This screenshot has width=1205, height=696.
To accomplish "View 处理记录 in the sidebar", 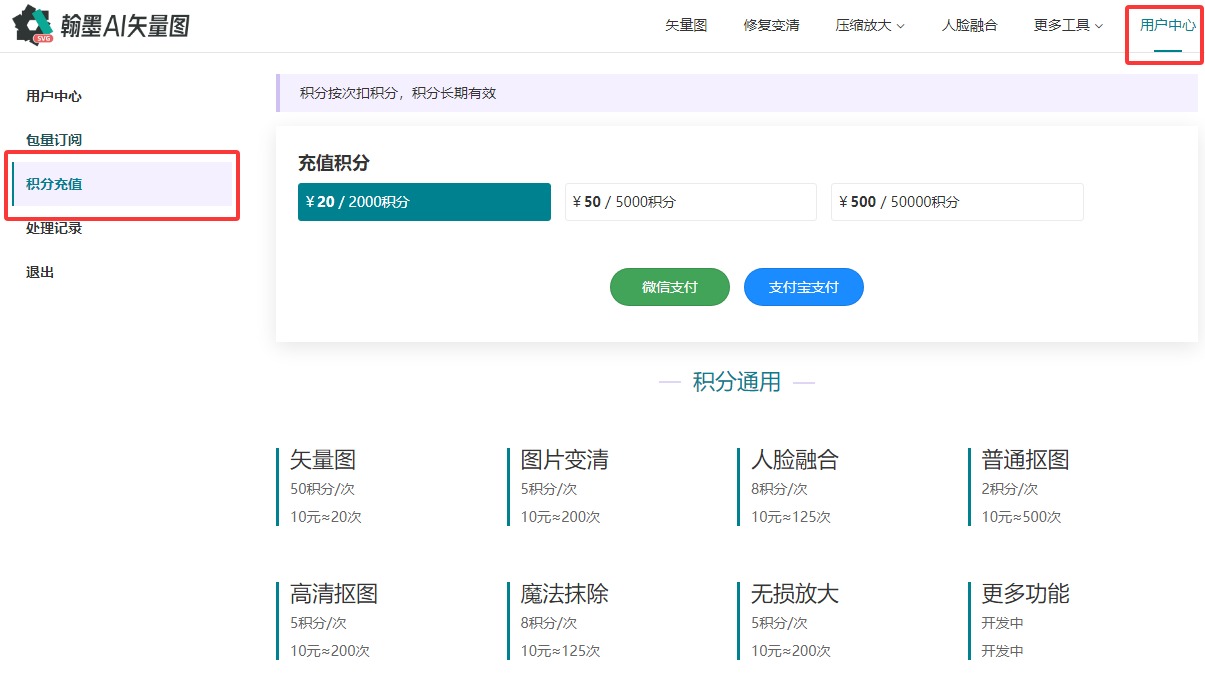I will [x=54, y=228].
